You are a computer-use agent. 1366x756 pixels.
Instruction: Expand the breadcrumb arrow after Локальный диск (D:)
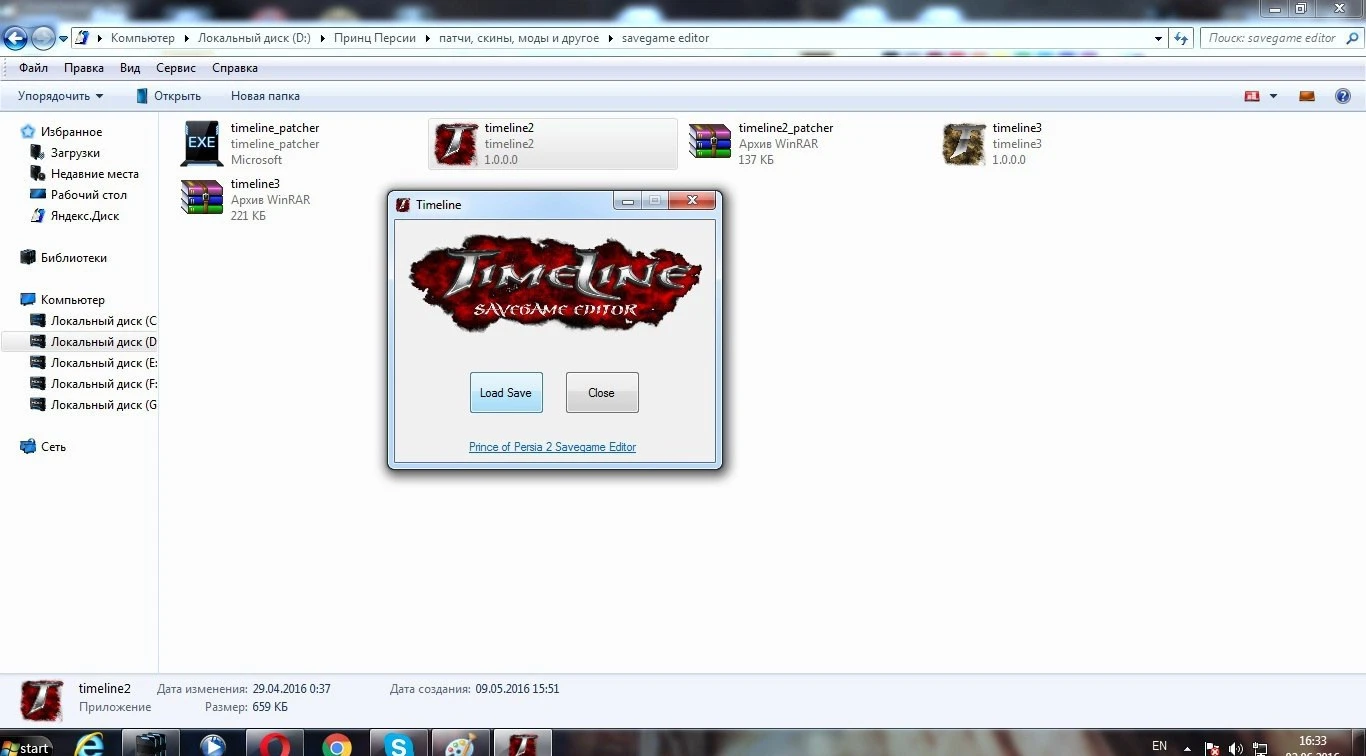coord(323,39)
